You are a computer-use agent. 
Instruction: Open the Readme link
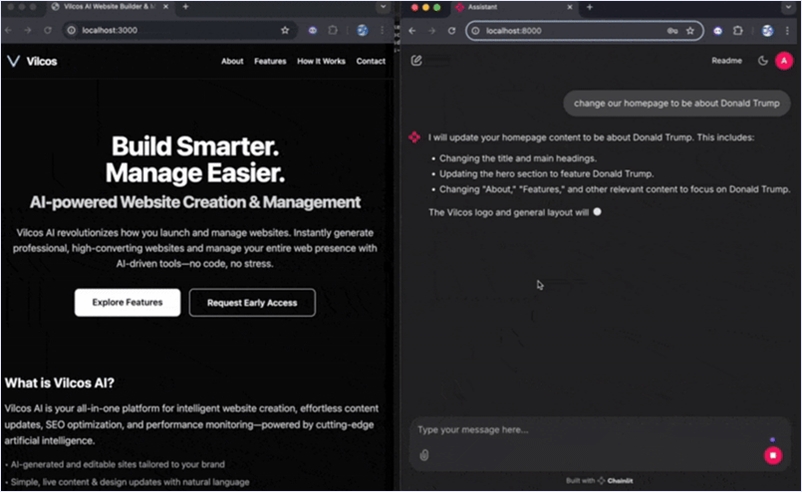point(726,61)
